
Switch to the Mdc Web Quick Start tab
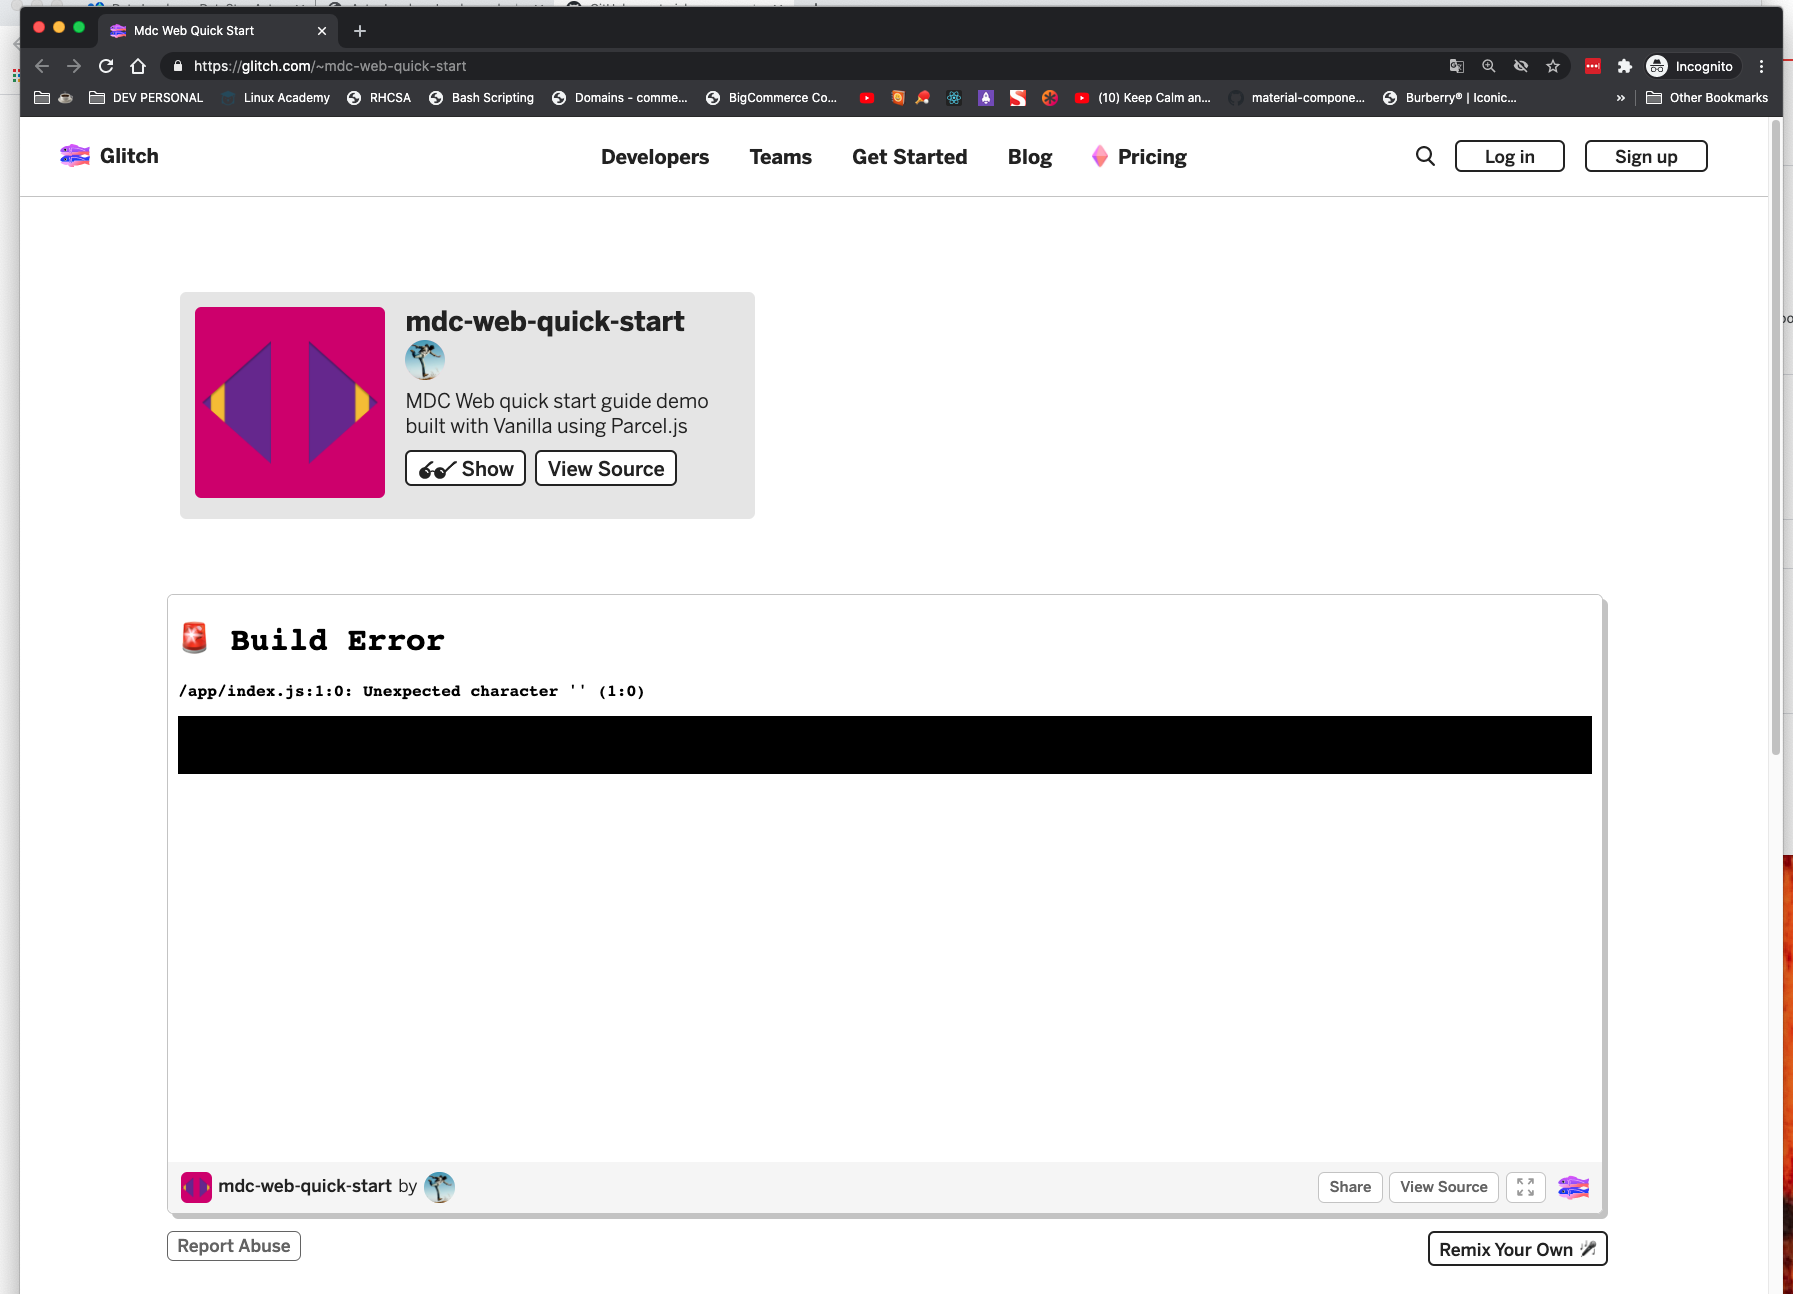coord(192,30)
